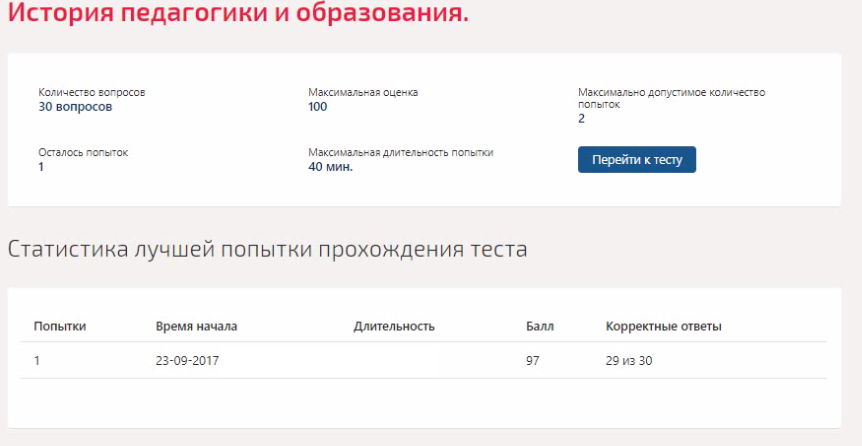Click the "Длительность" column header
Screen dimensions: 862x446
point(394,326)
